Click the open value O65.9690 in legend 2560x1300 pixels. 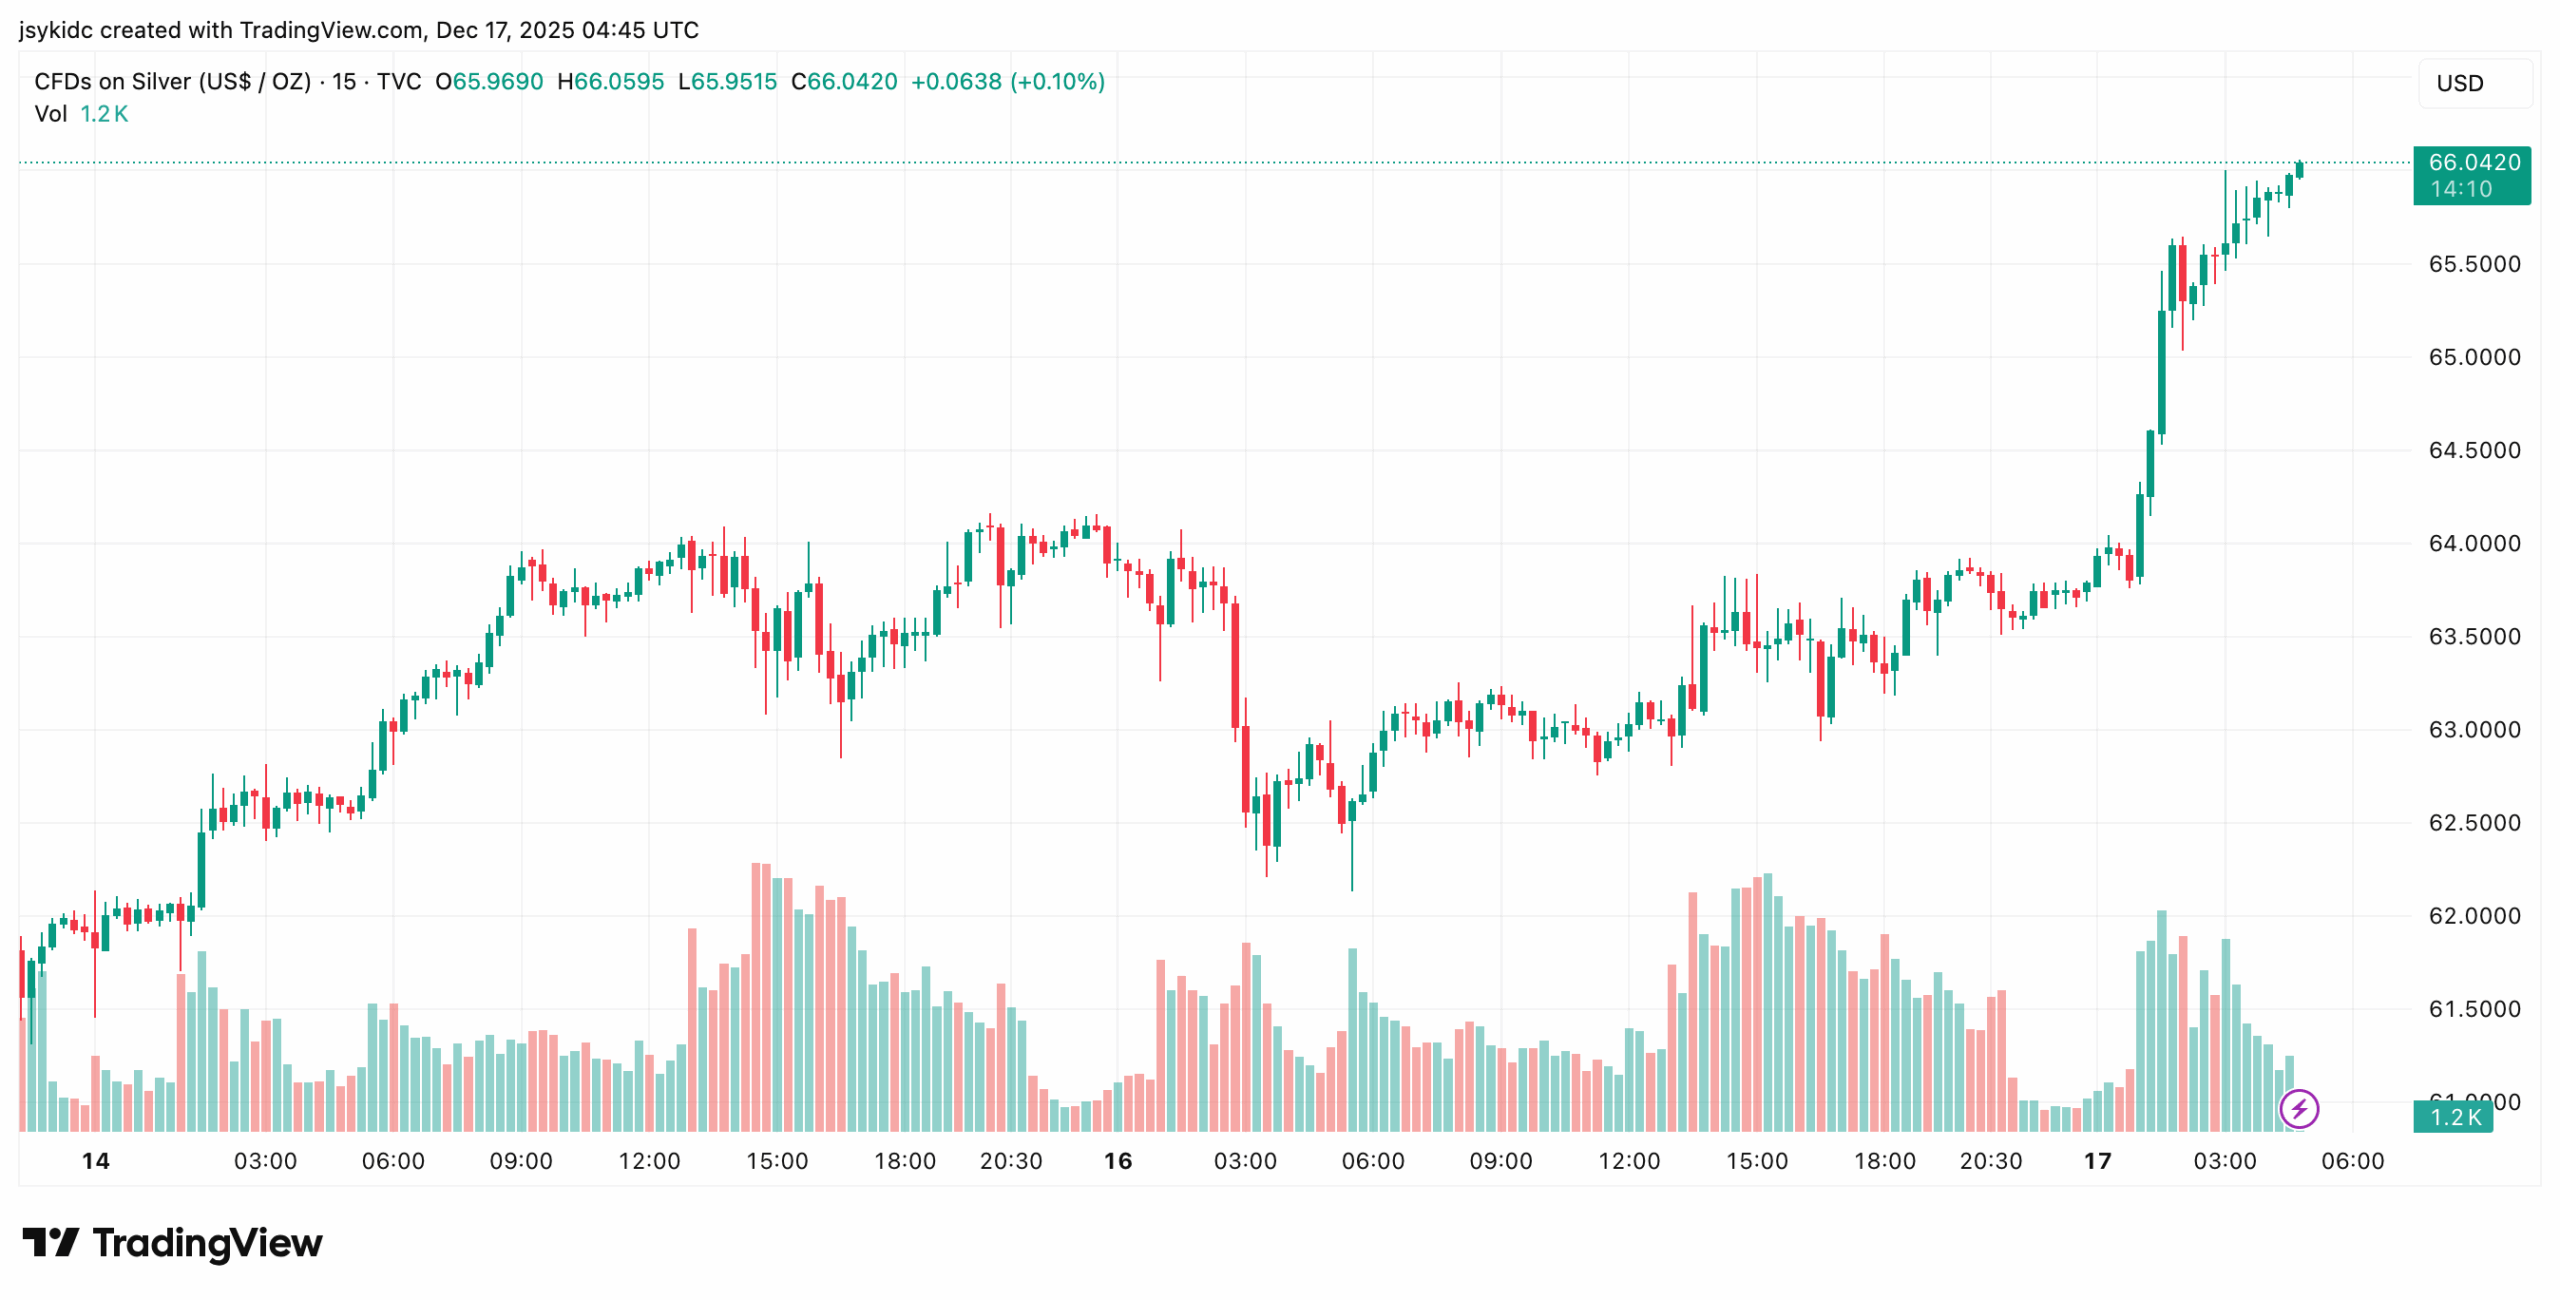tap(489, 82)
